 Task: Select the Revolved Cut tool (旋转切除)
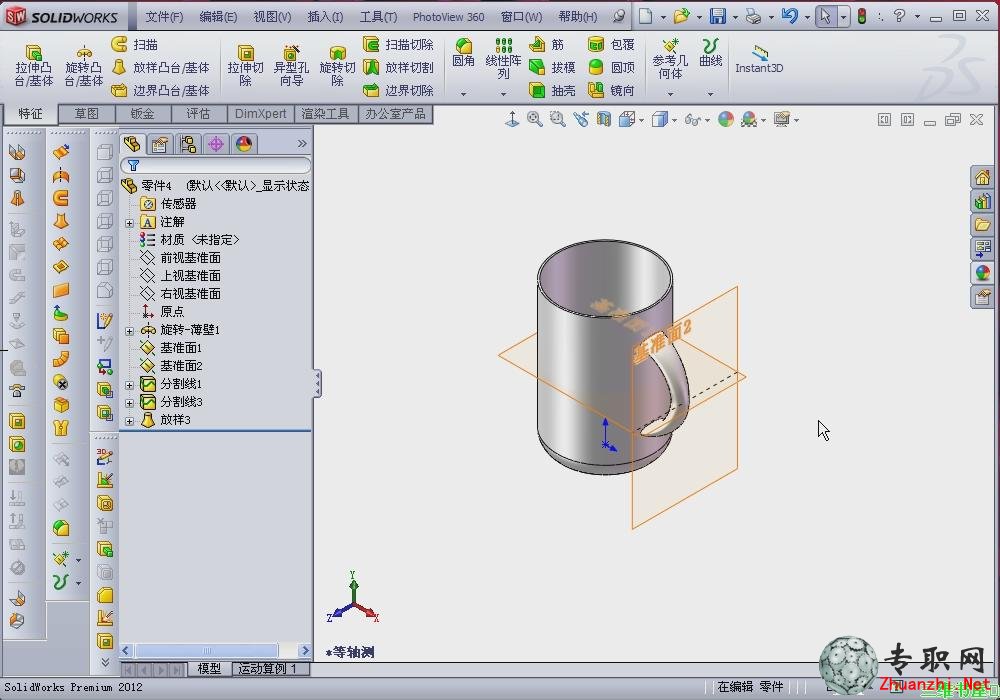tap(337, 65)
